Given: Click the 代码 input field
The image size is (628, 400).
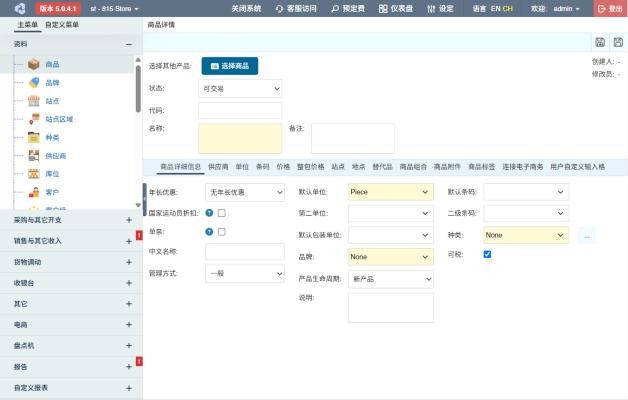Looking at the screenshot, I should [x=240, y=111].
